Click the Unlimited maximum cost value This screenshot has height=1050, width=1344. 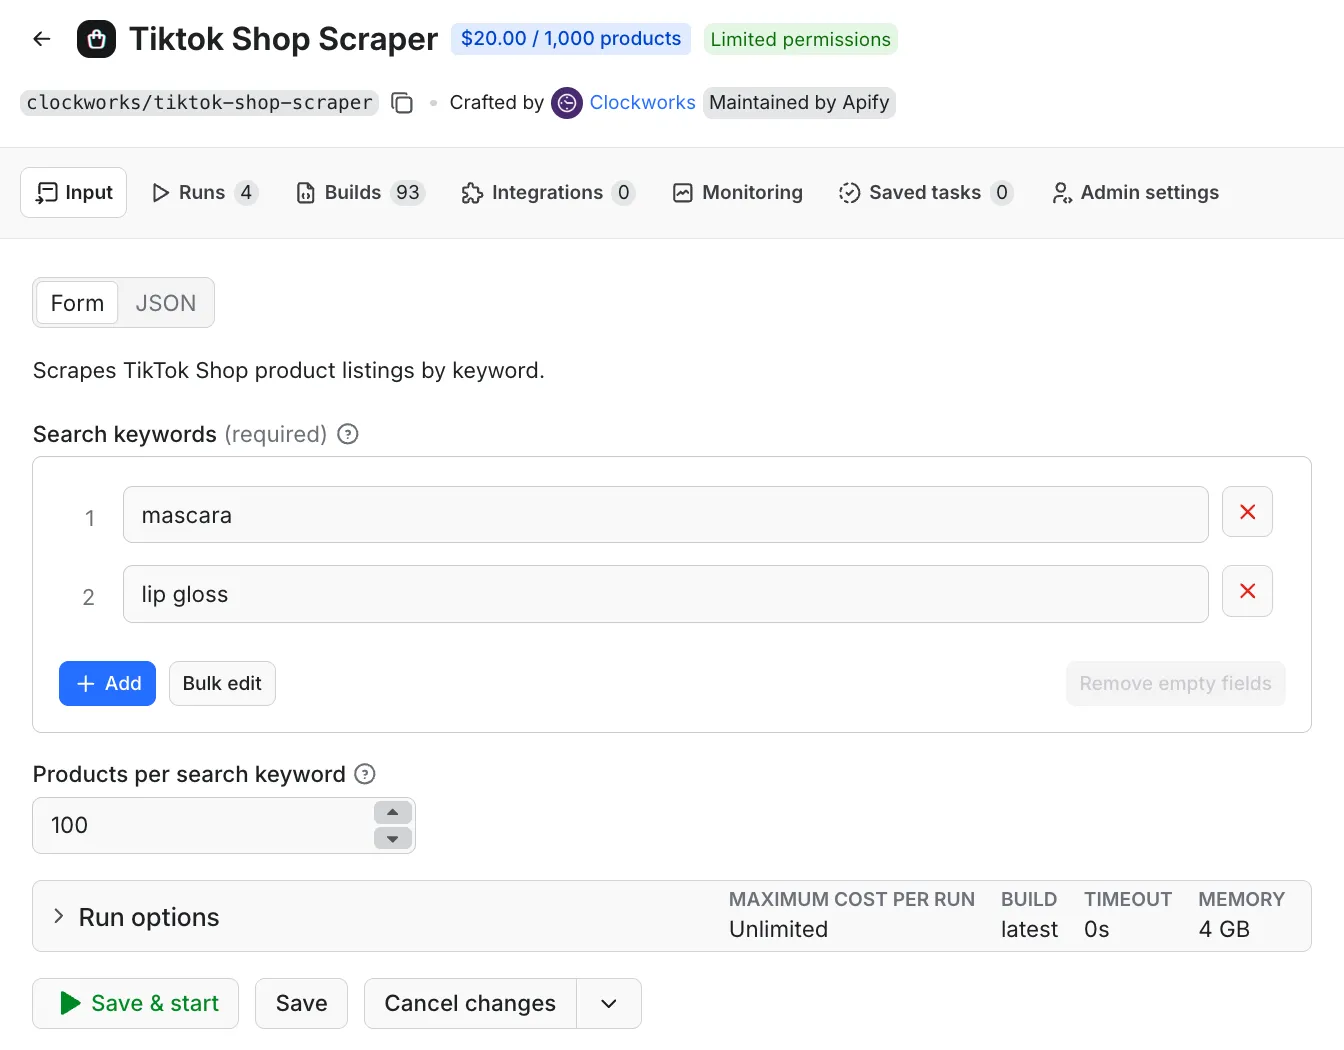click(778, 929)
